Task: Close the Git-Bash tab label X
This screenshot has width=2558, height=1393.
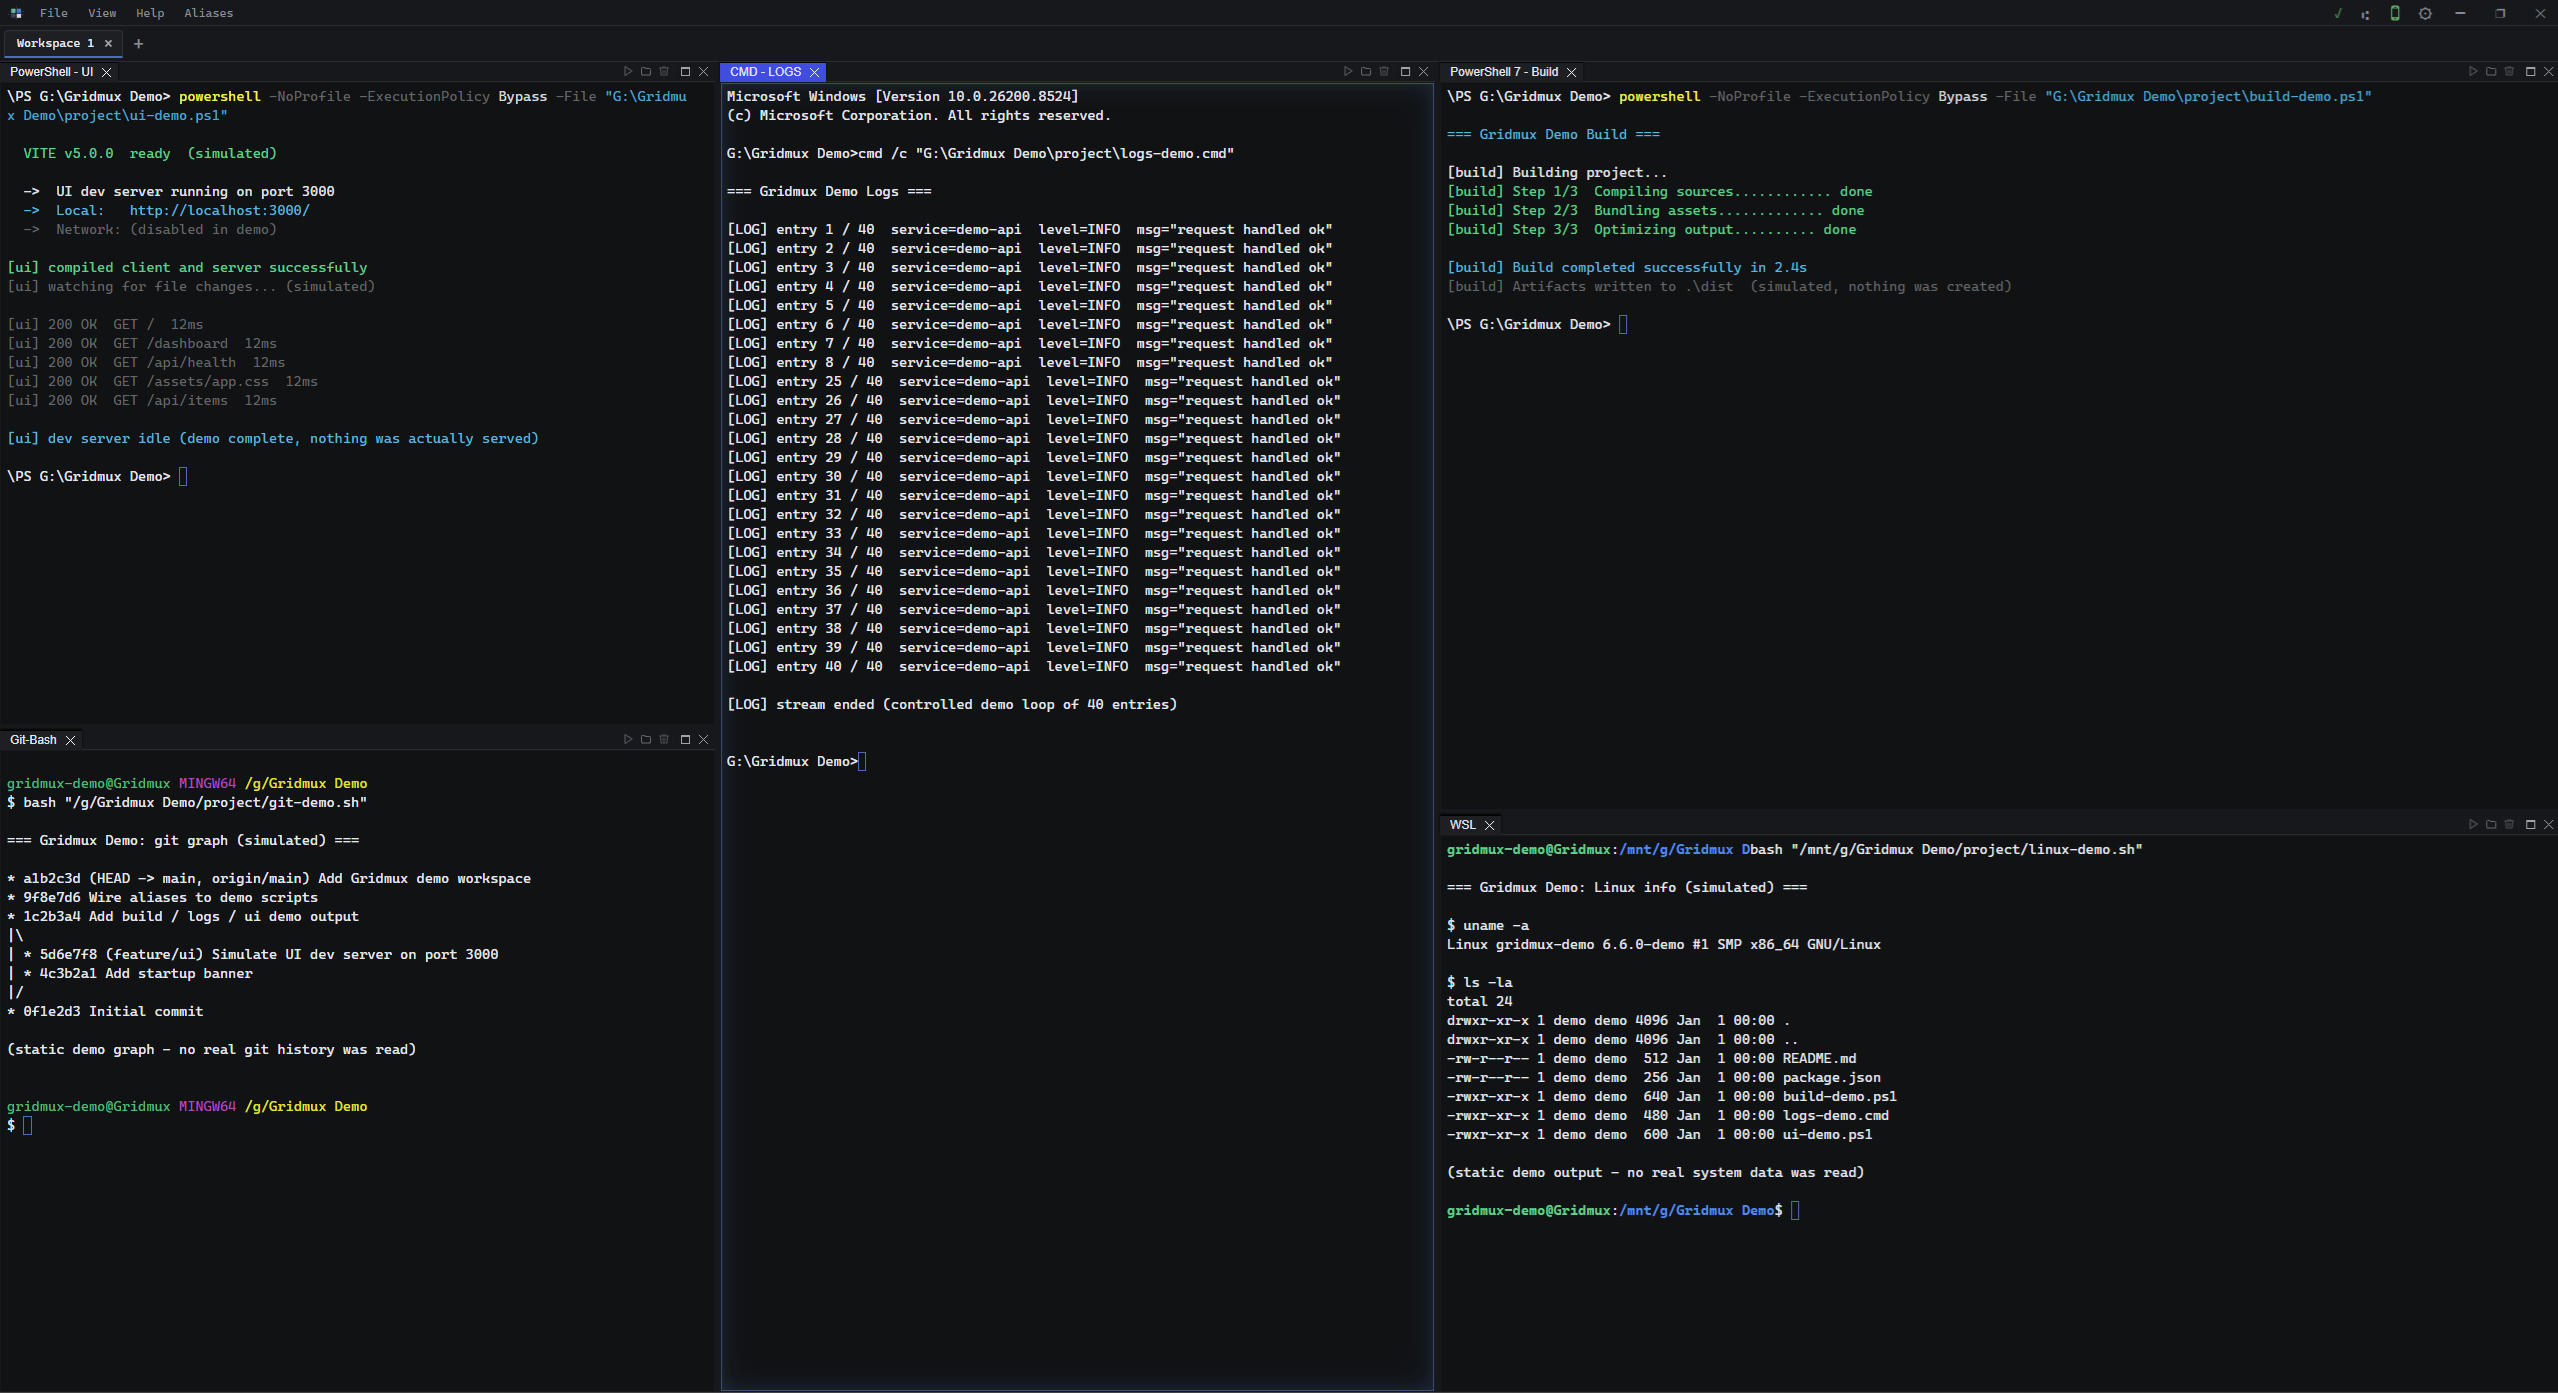Action: point(70,740)
